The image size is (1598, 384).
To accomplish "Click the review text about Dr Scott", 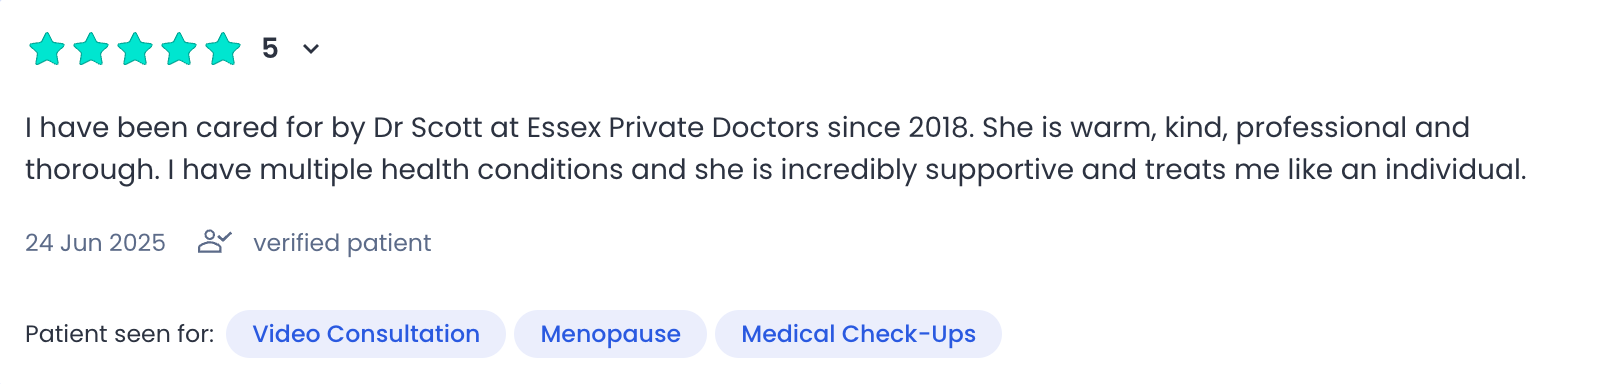I will pos(776,149).
